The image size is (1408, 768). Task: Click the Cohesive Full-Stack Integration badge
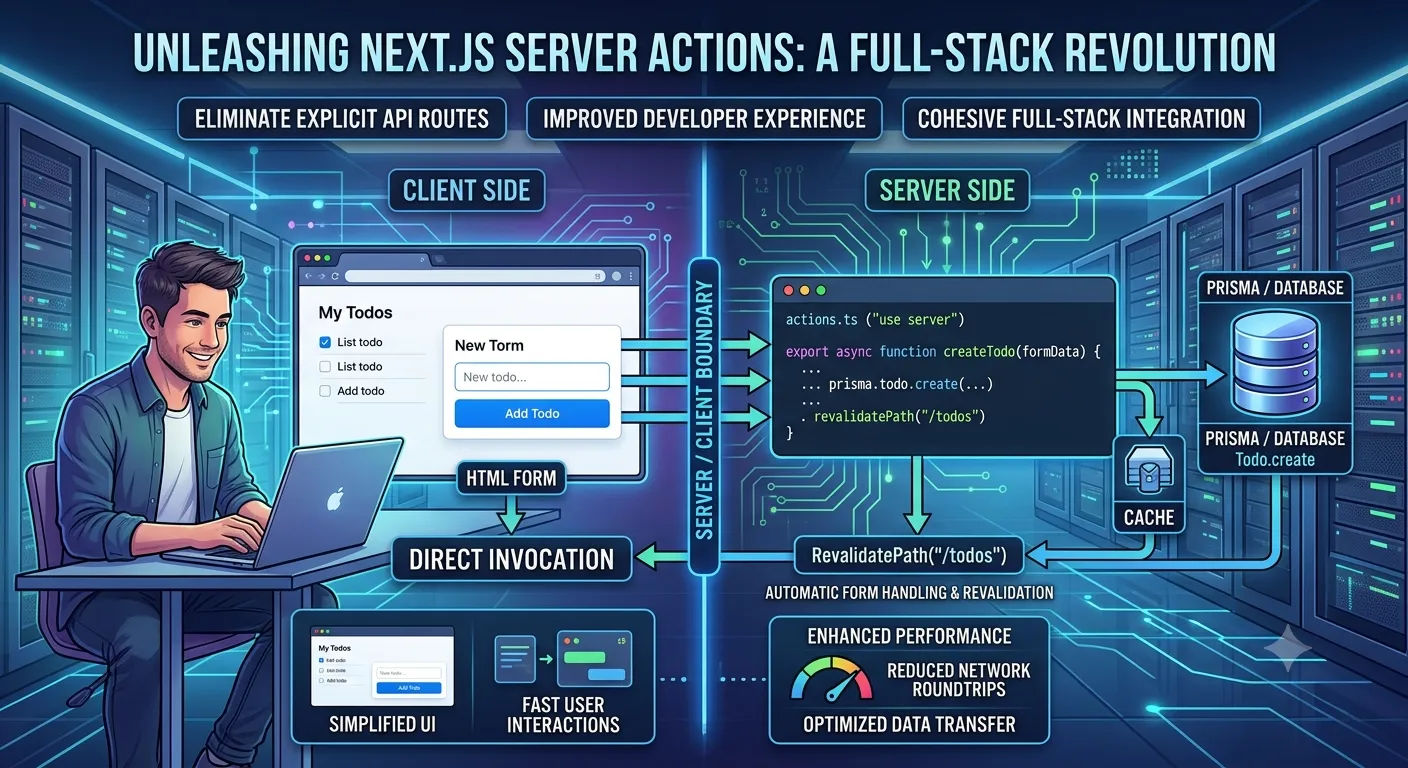point(1081,120)
